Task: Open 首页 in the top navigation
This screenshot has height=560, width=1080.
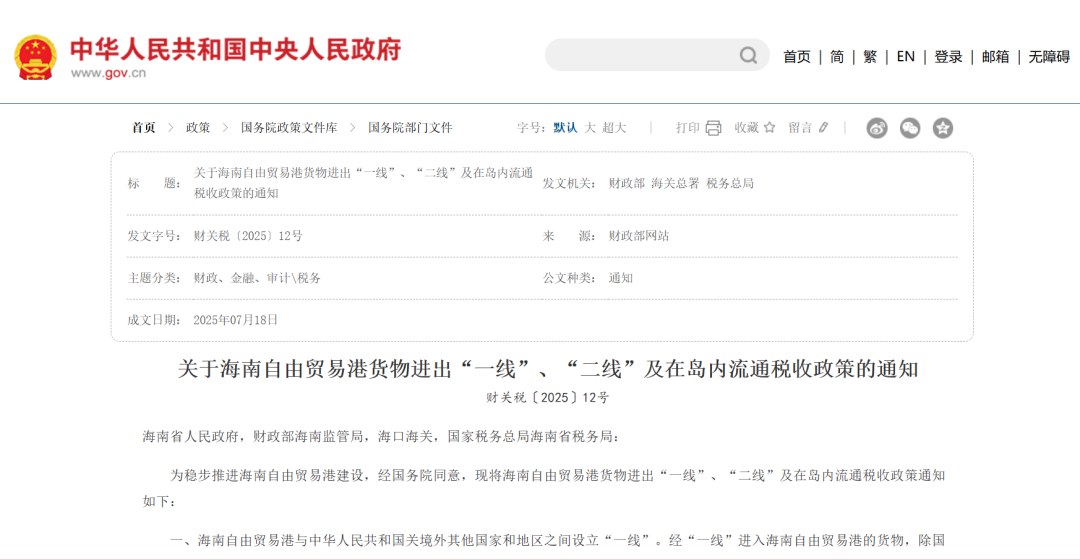Action: pyautogui.click(x=797, y=57)
